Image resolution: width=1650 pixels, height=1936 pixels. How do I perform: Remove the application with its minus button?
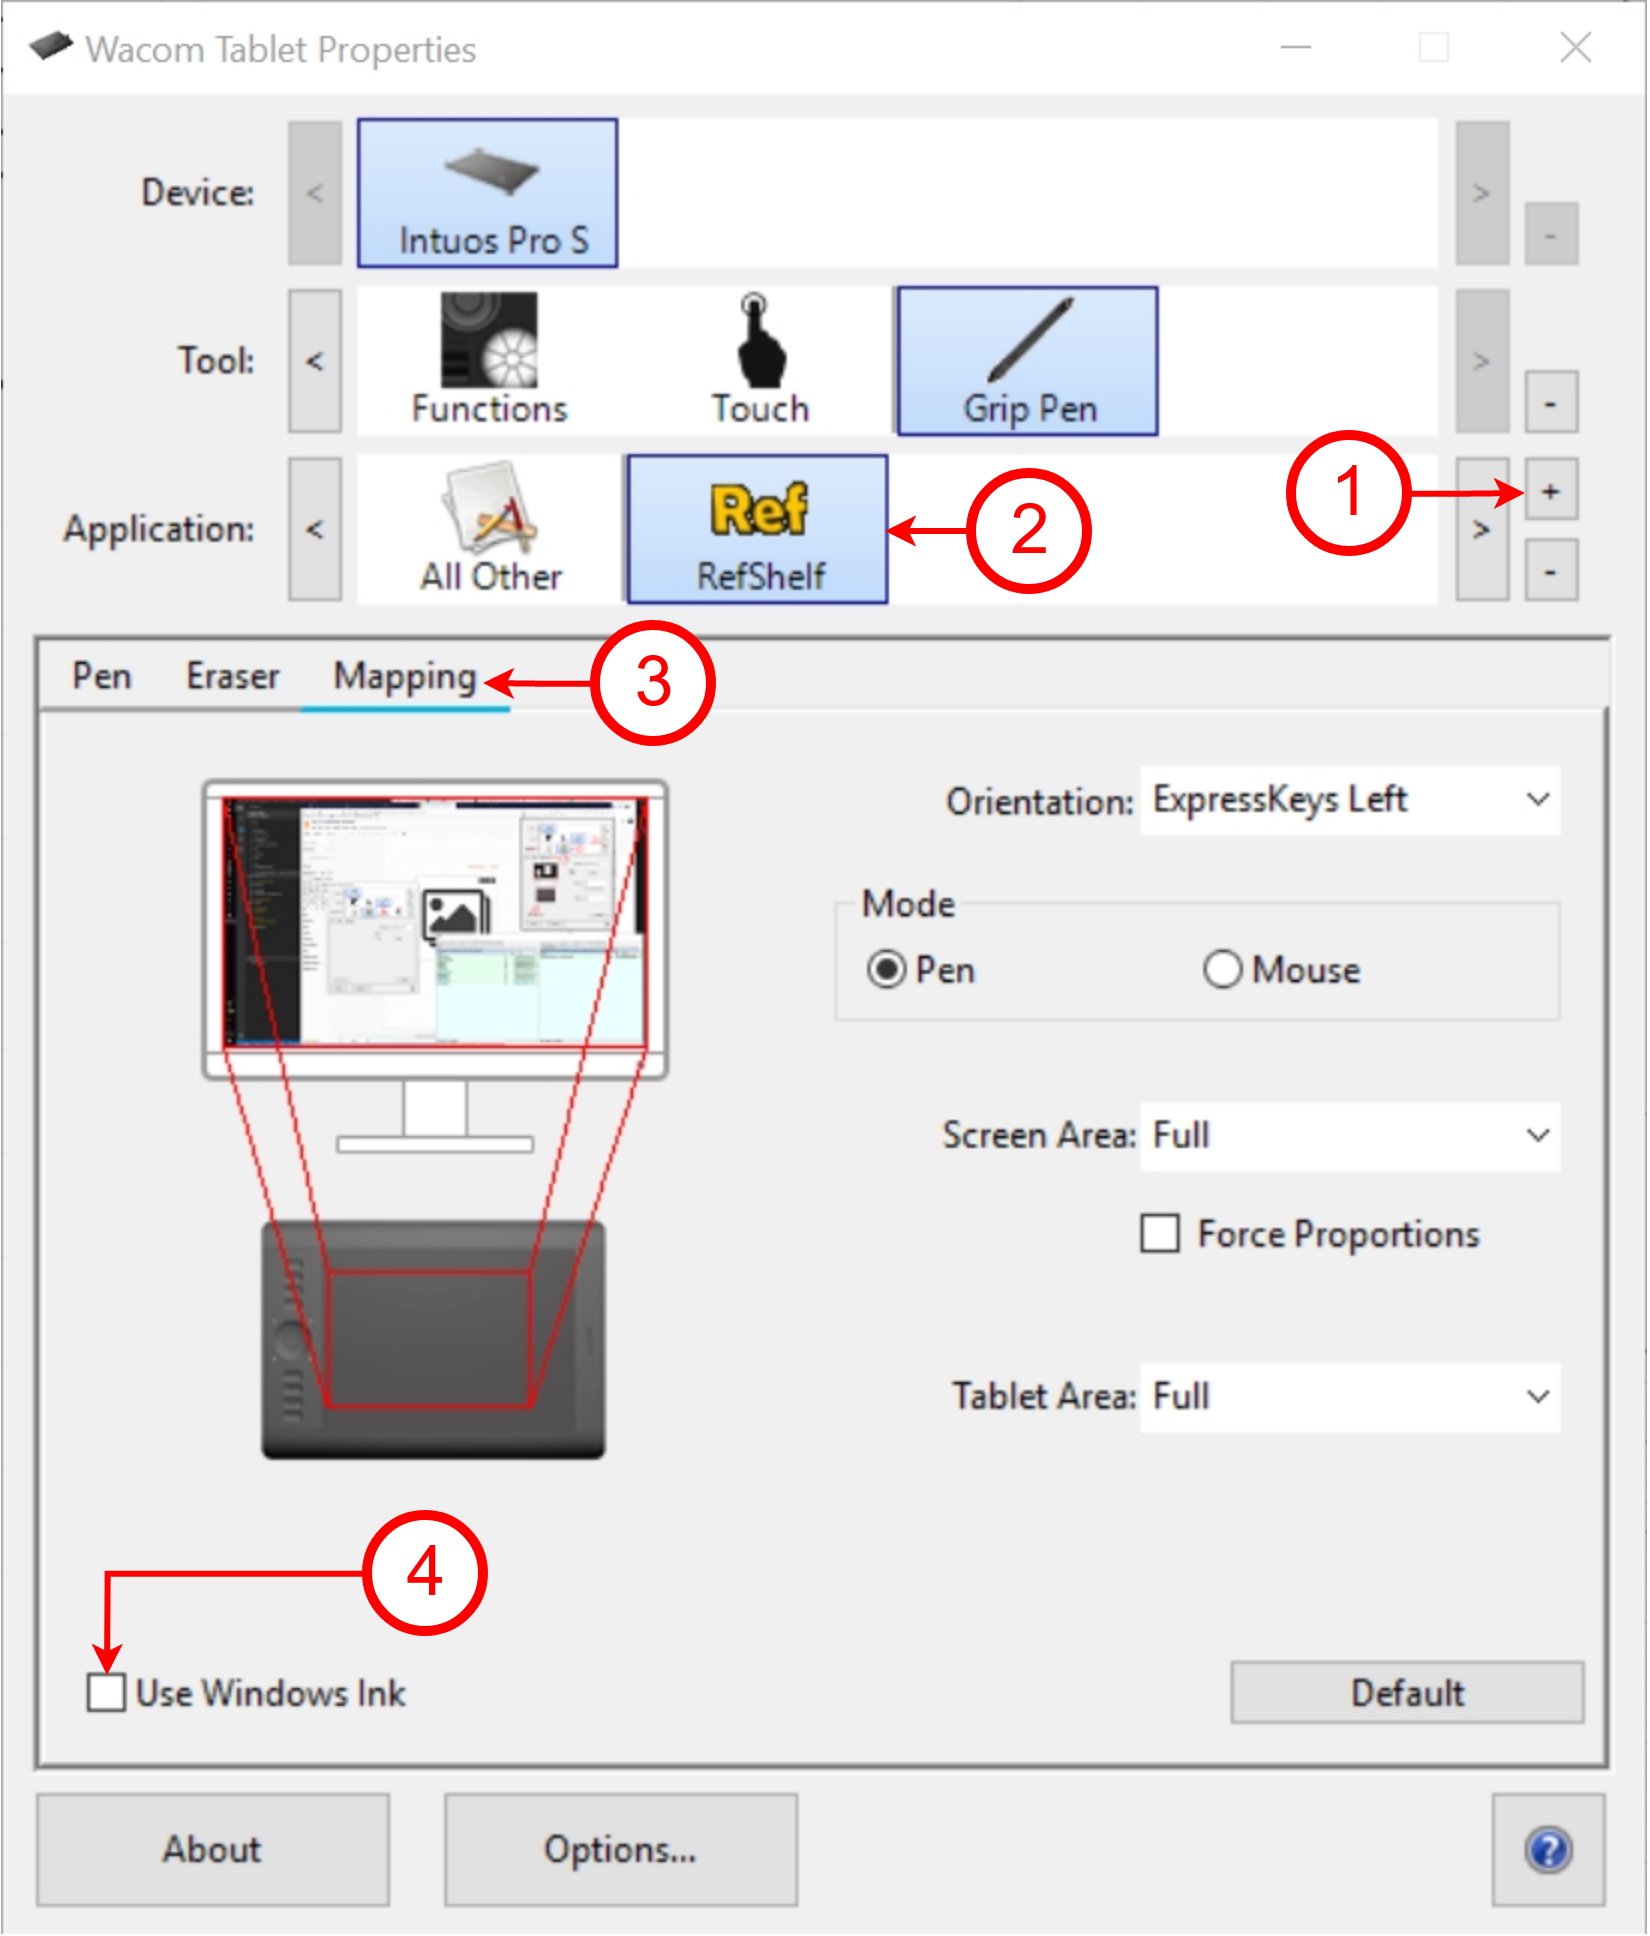pos(1550,571)
